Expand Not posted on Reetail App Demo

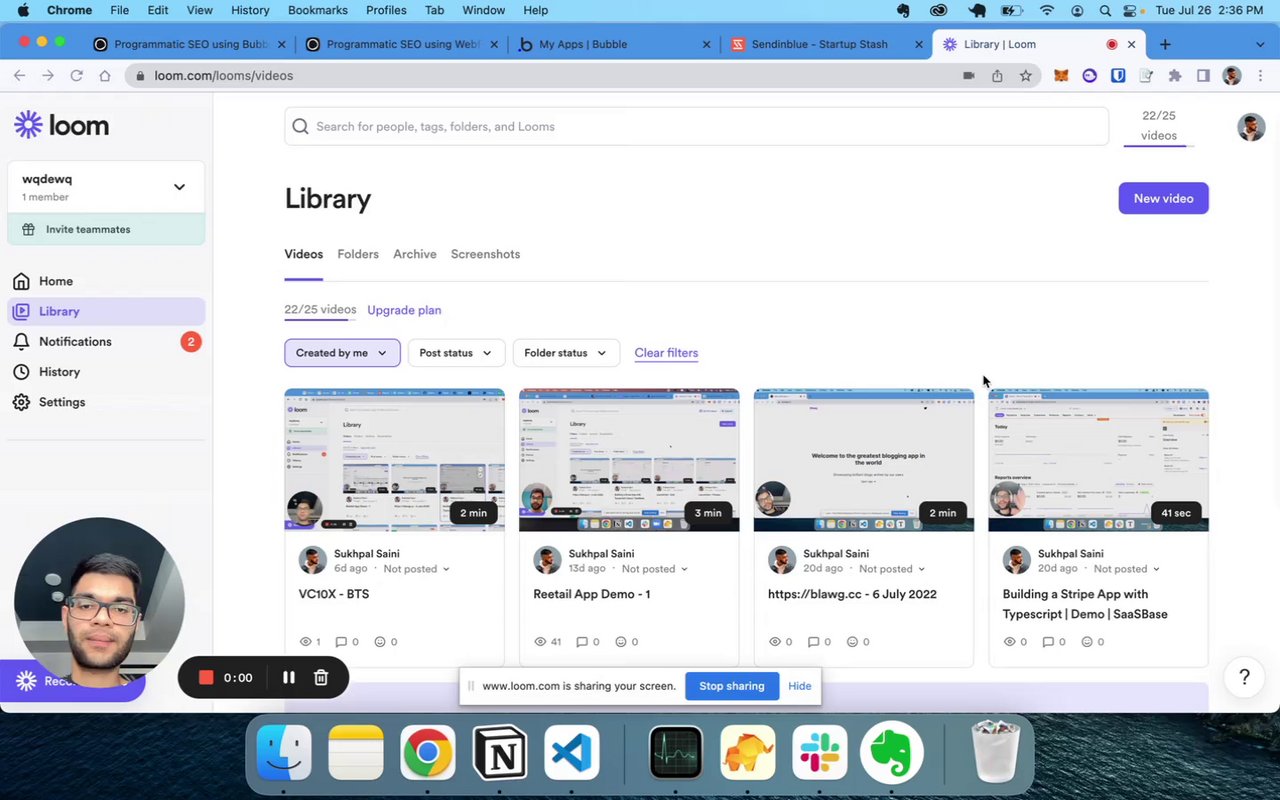(655, 569)
